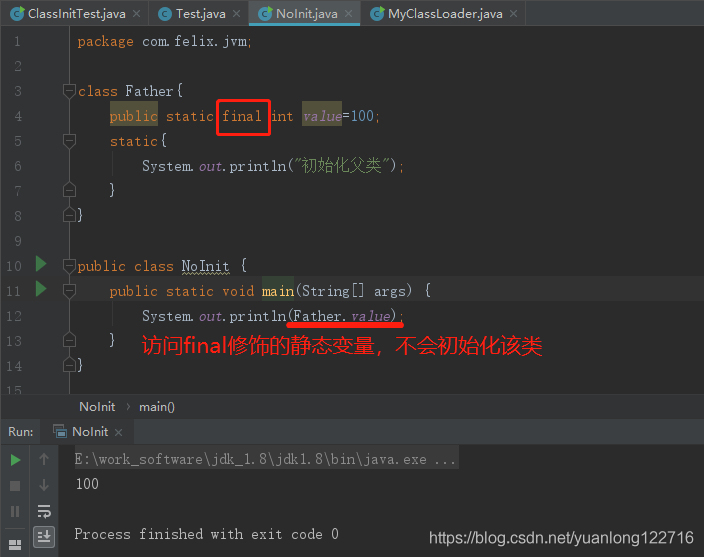Click line number 12 in the gutter
This screenshot has width=704, height=557.
pyautogui.click(x=14, y=316)
